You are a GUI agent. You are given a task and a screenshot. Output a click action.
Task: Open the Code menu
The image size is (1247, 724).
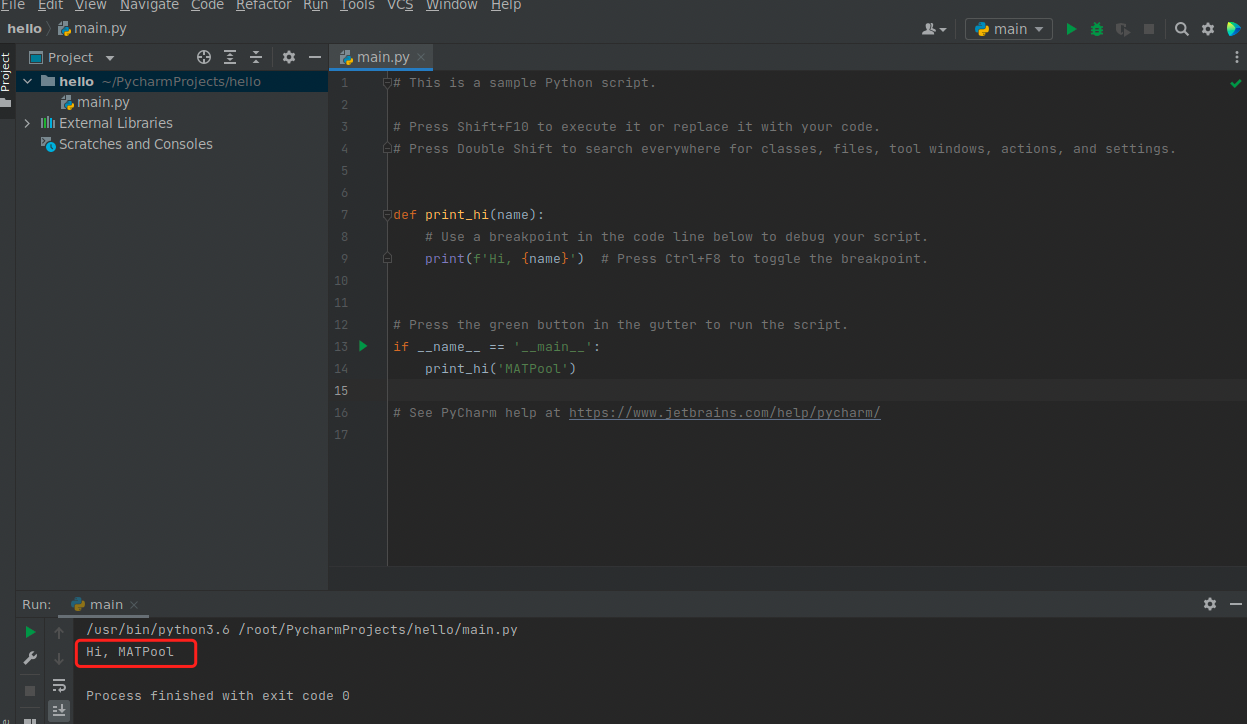[207, 5]
